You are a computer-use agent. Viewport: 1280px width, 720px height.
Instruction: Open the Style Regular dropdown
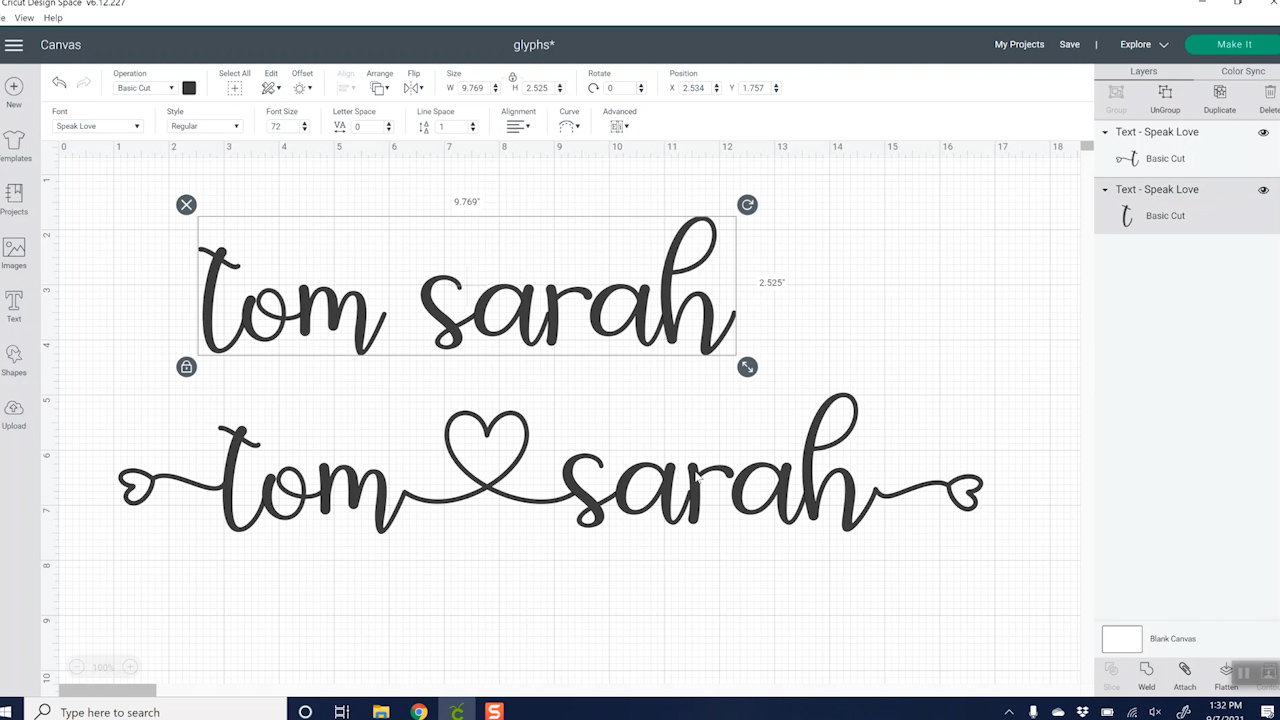(204, 126)
